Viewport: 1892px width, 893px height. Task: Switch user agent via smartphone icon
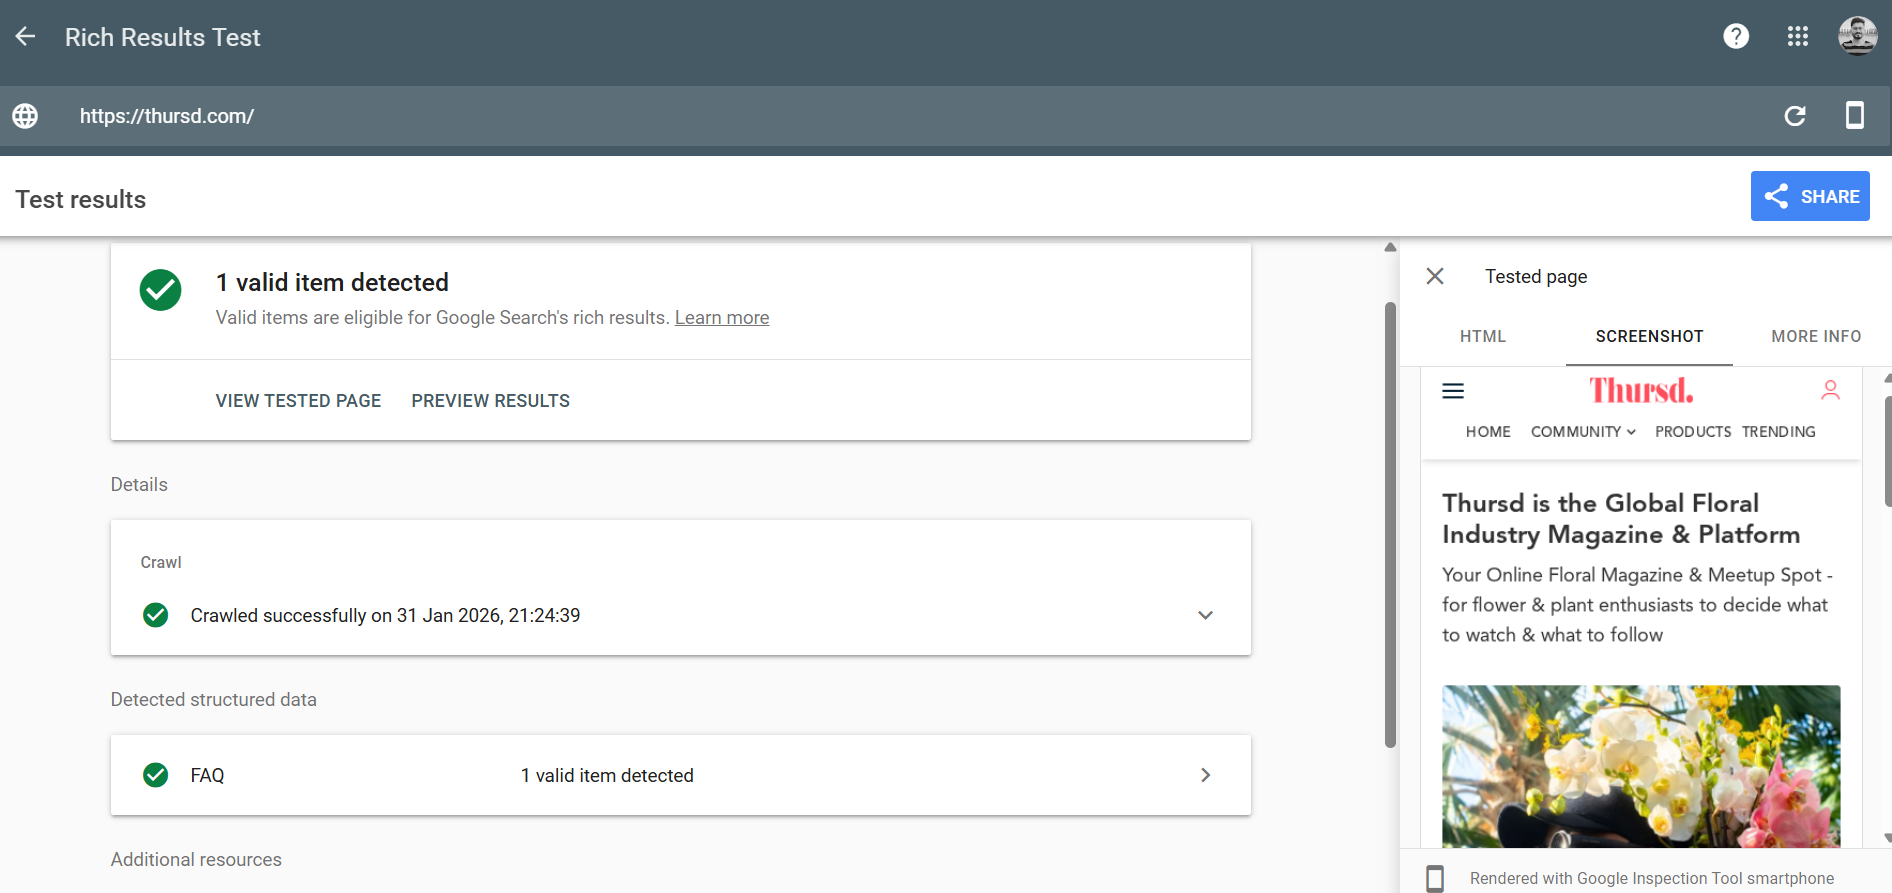click(x=1854, y=116)
